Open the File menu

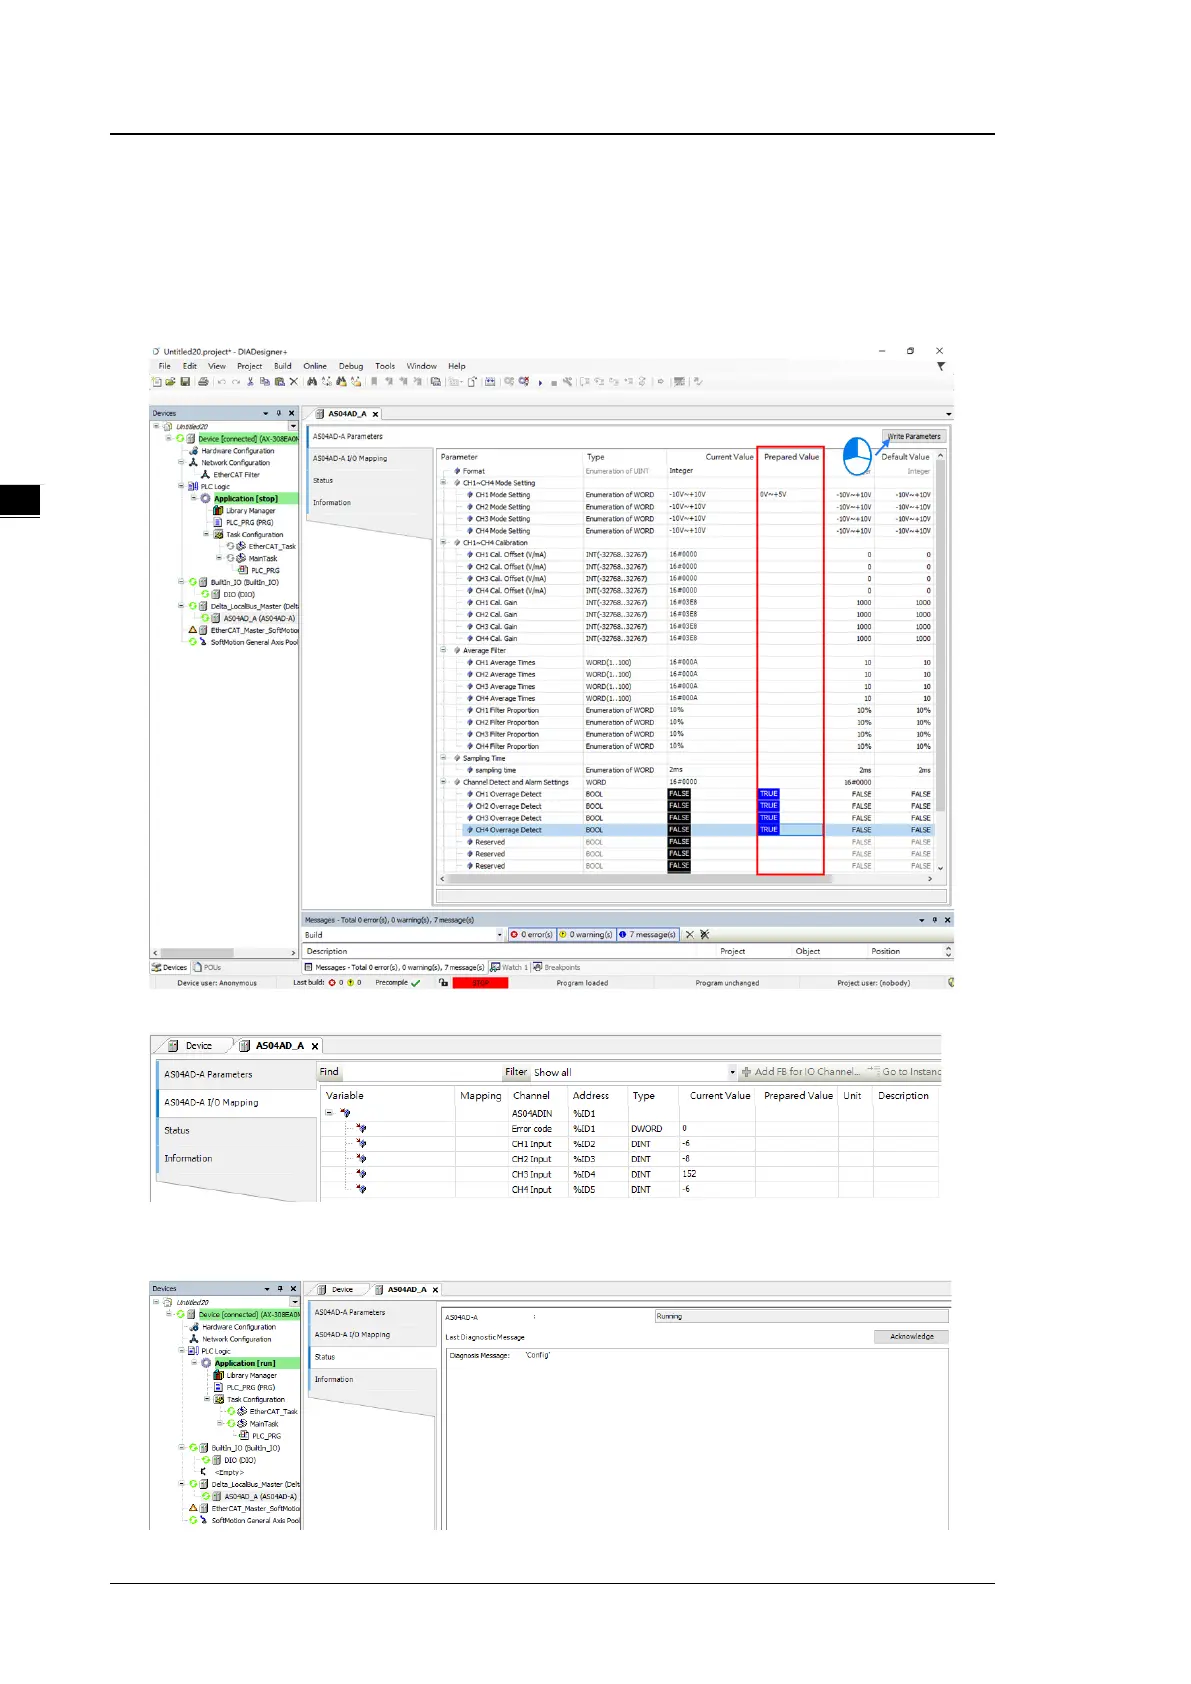(x=165, y=366)
